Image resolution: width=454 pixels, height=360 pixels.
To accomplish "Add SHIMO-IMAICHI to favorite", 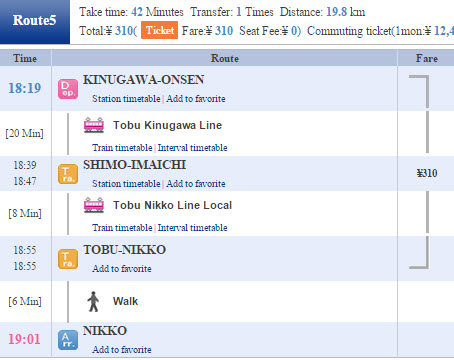I will tap(196, 184).
